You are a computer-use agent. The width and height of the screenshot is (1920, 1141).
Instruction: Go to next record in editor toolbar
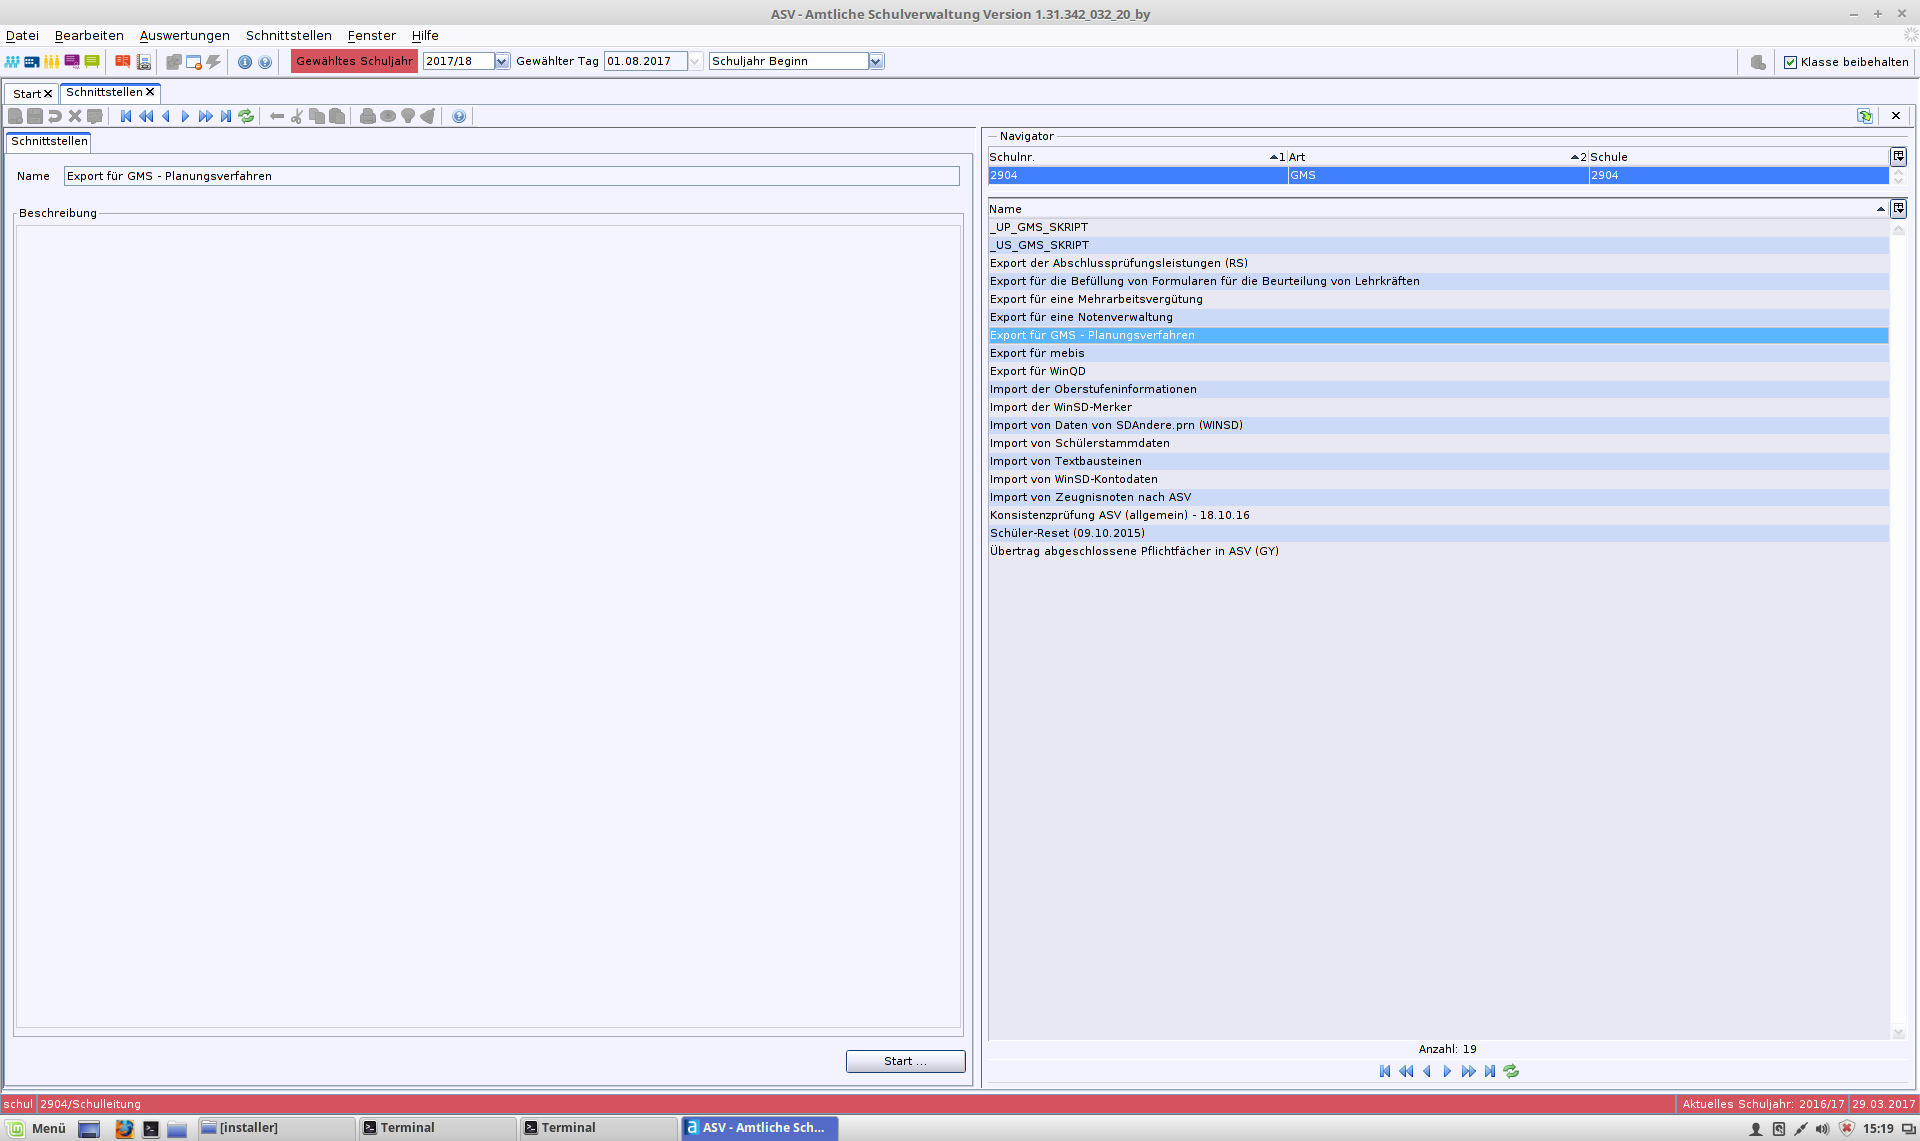(x=185, y=116)
